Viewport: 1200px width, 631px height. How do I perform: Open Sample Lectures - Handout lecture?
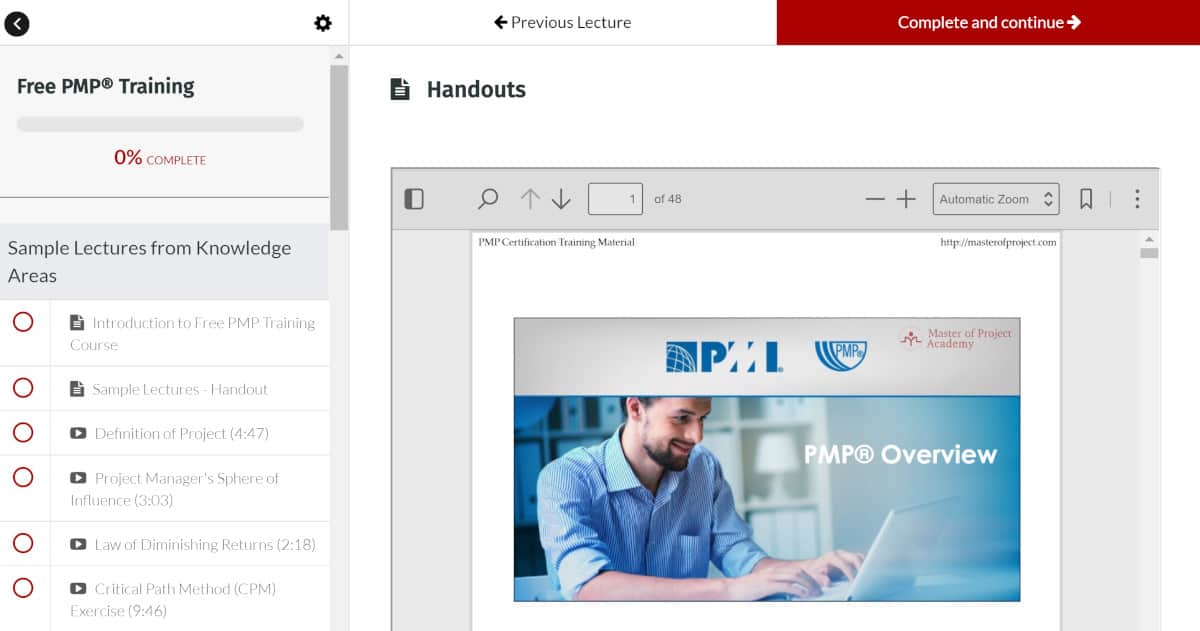pyautogui.click(x=169, y=389)
